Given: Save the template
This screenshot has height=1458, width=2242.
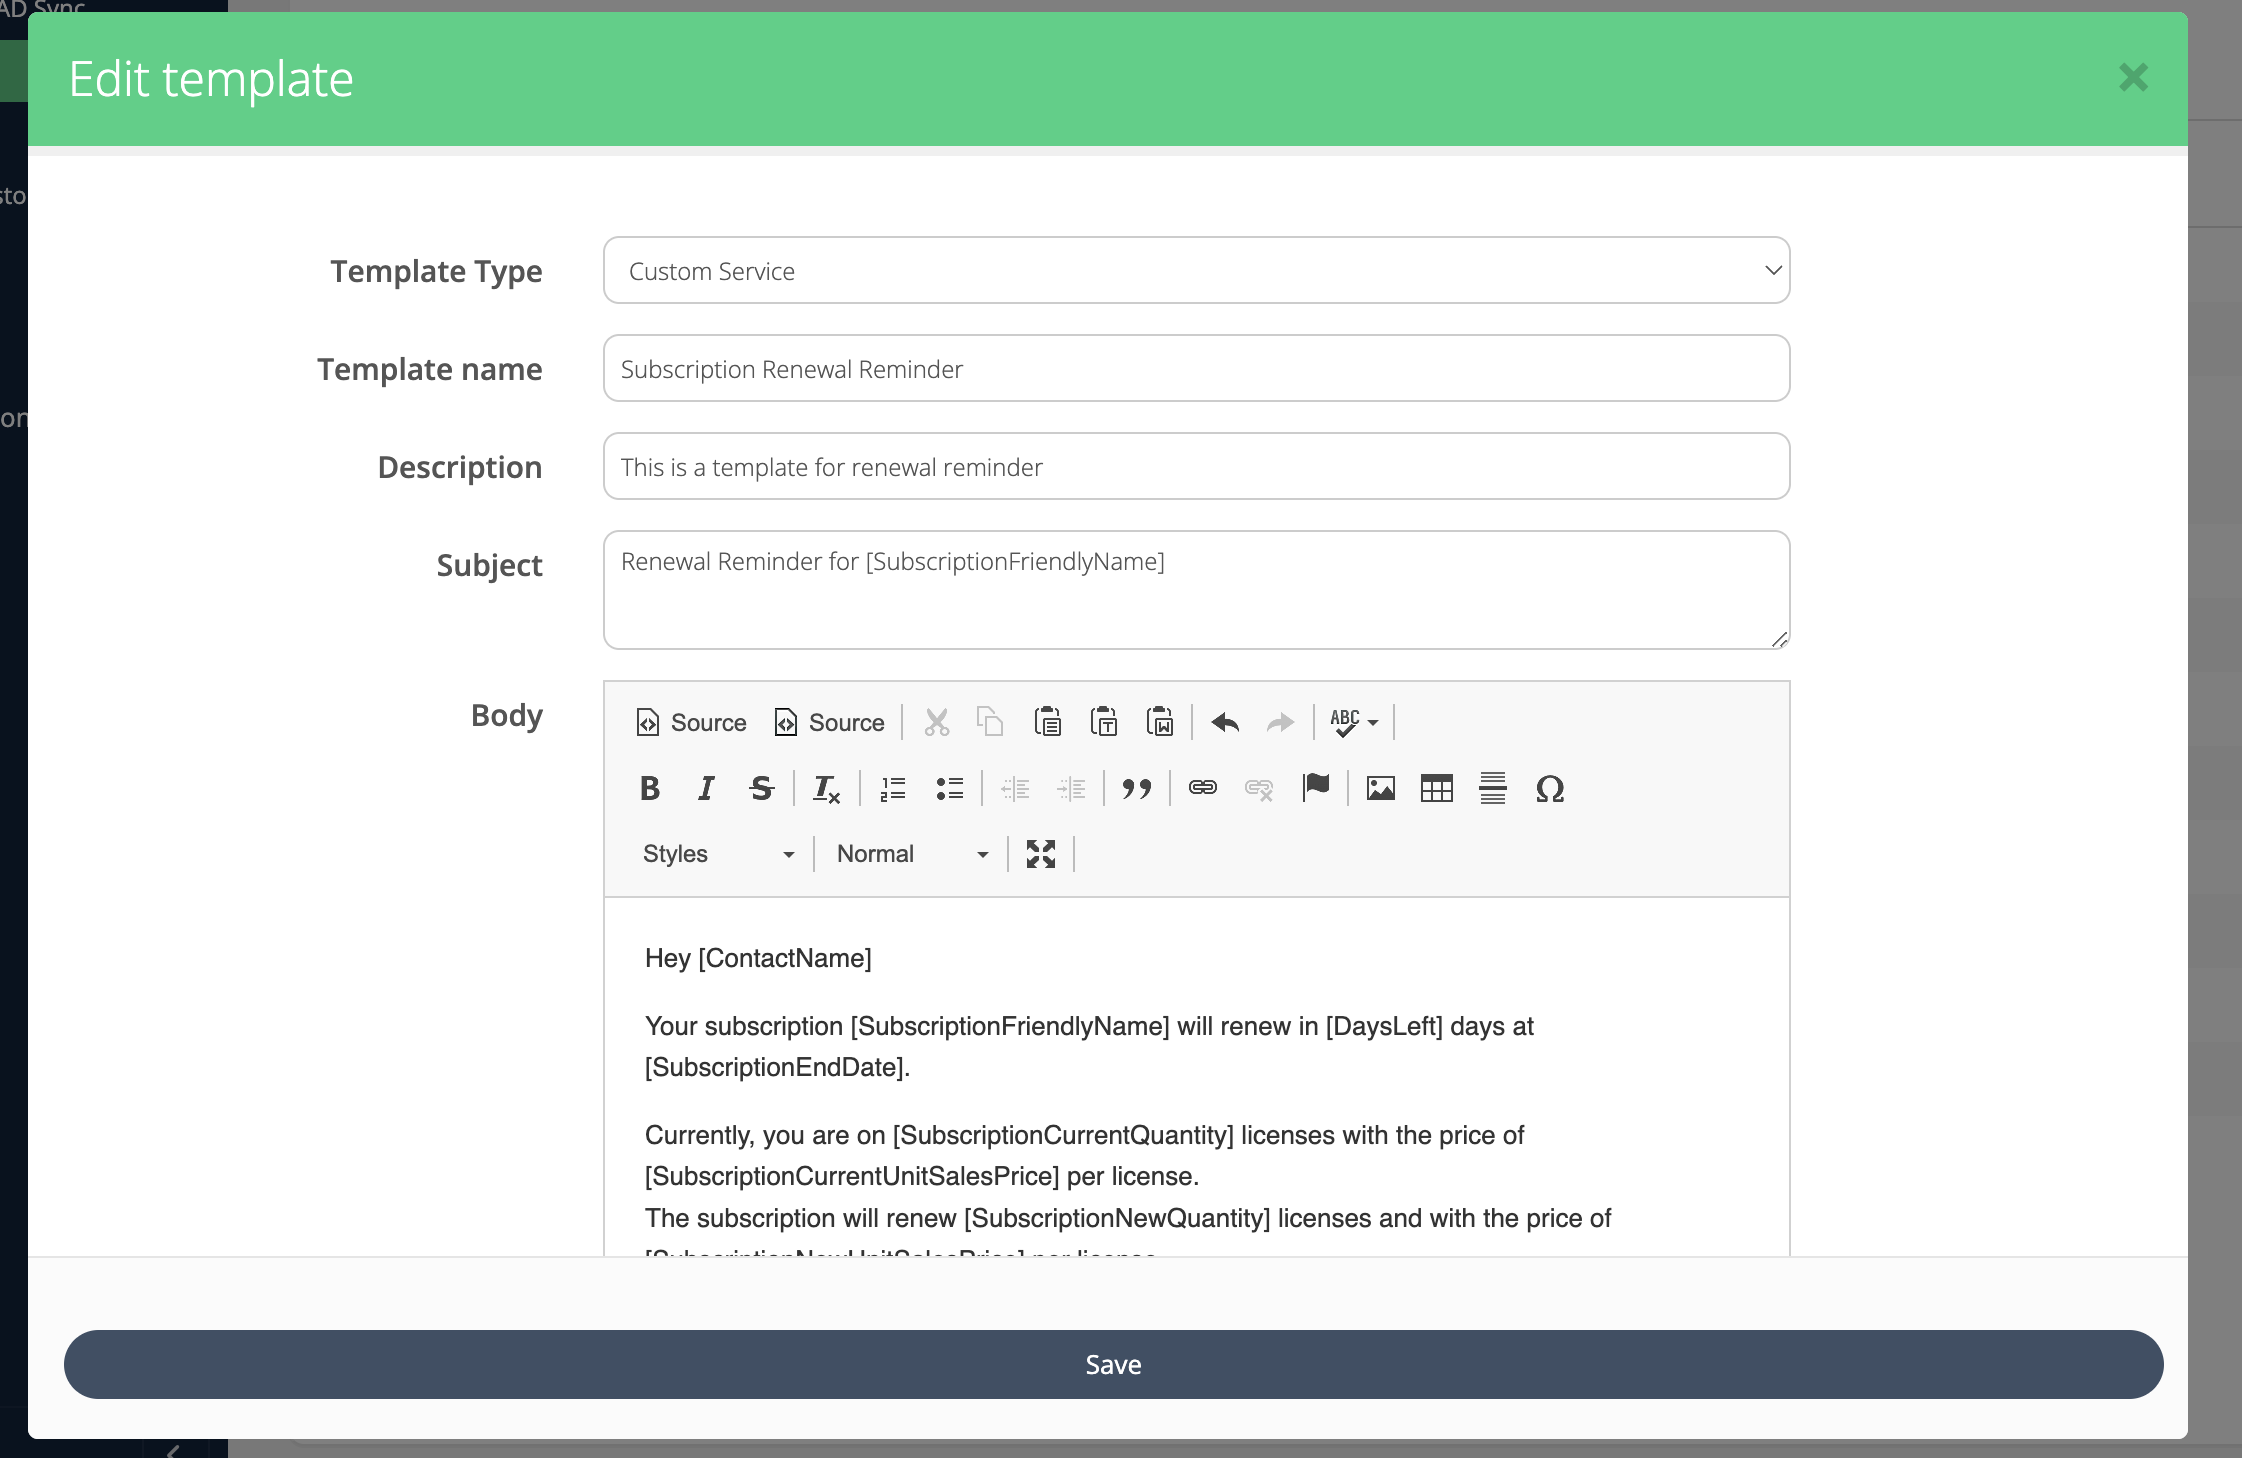Looking at the screenshot, I should pos(1113,1364).
